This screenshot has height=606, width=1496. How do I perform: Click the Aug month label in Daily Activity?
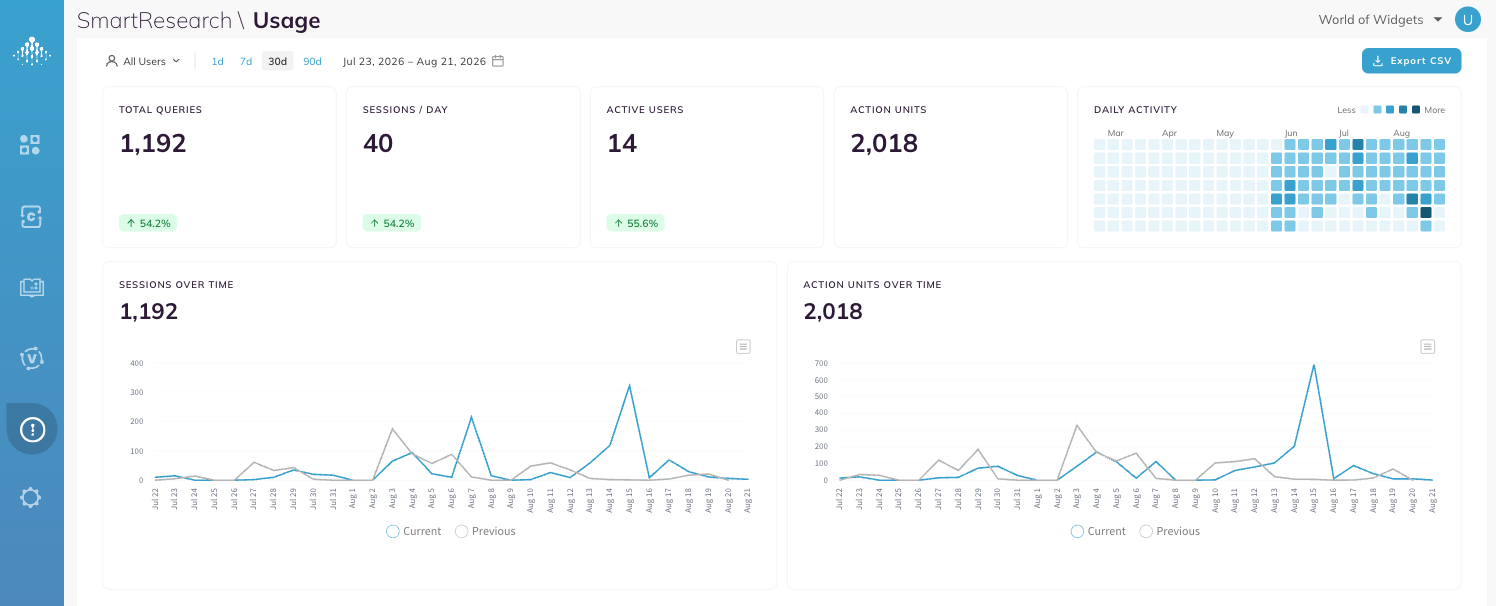(x=1401, y=132)
